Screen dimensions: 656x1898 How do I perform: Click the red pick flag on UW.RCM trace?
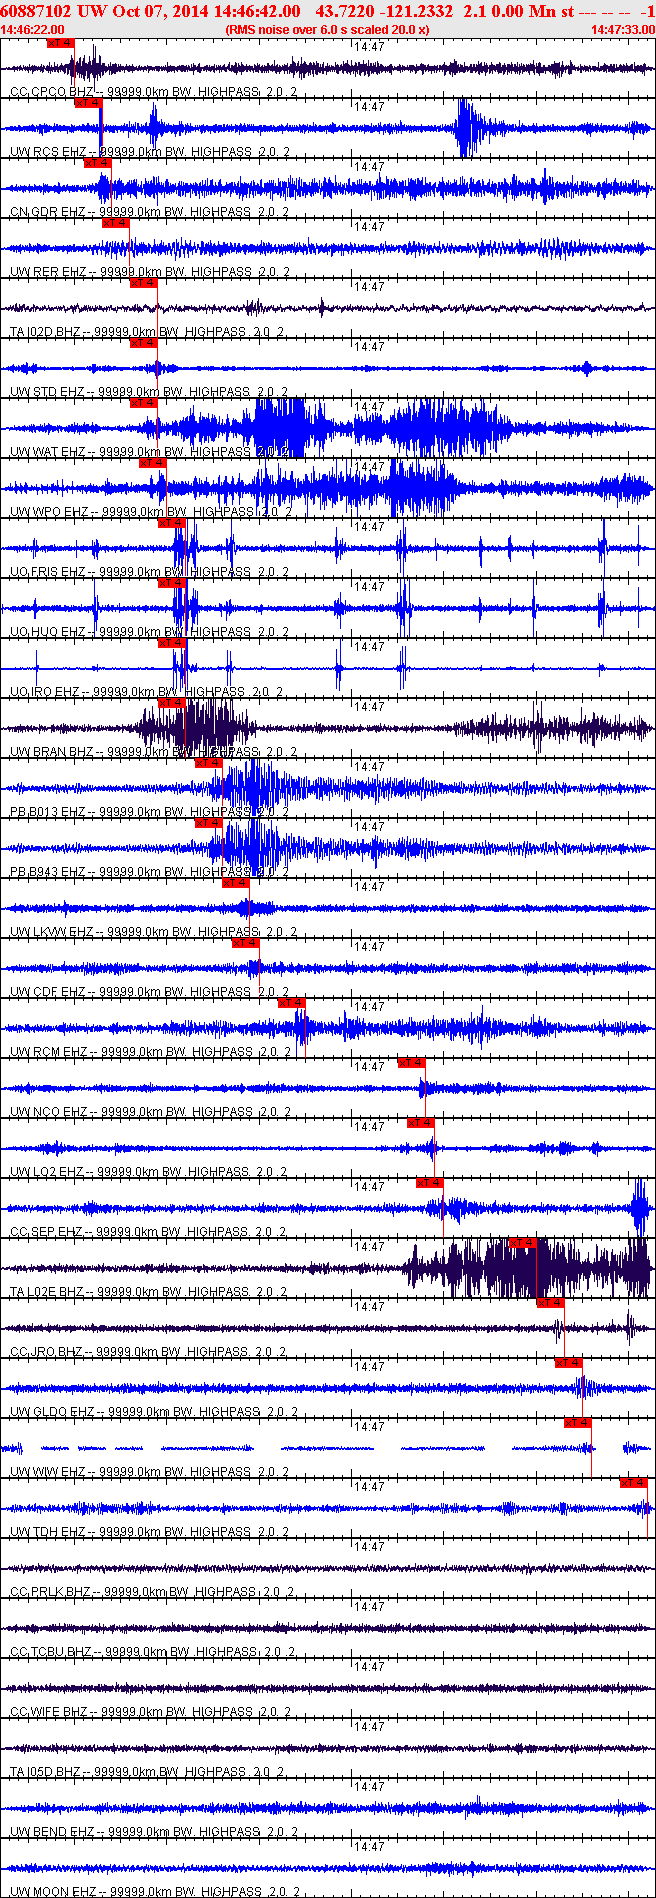pos(290,1003)
